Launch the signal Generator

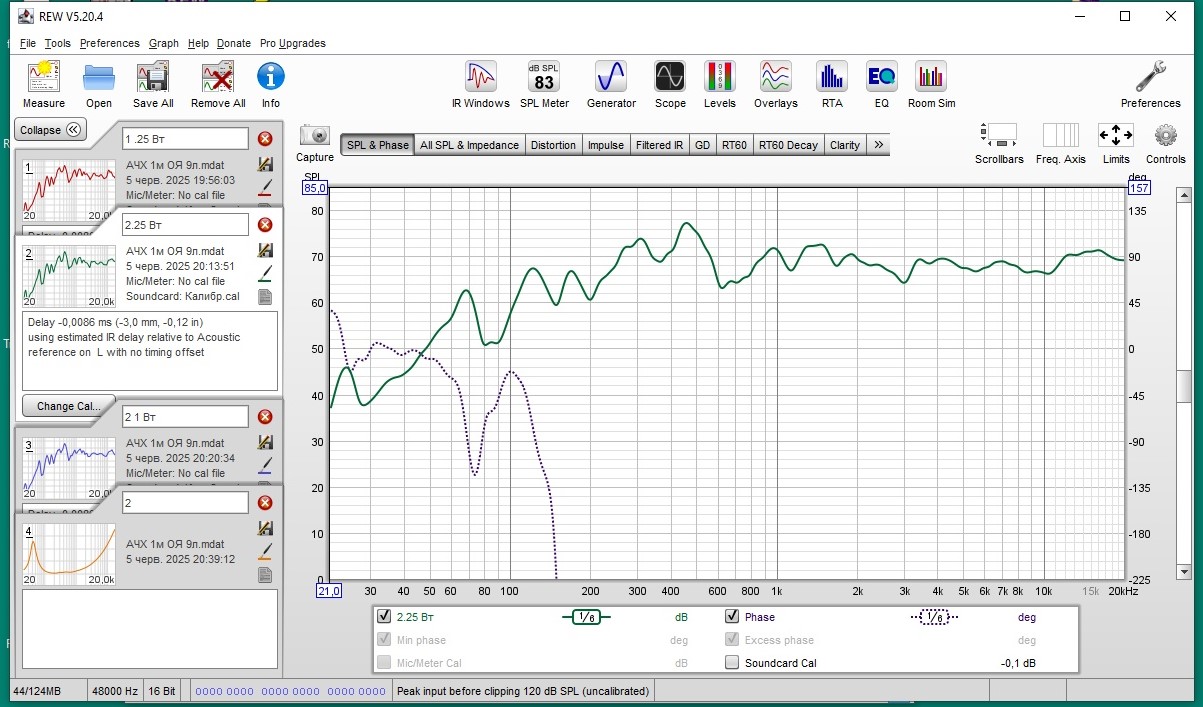611,77
